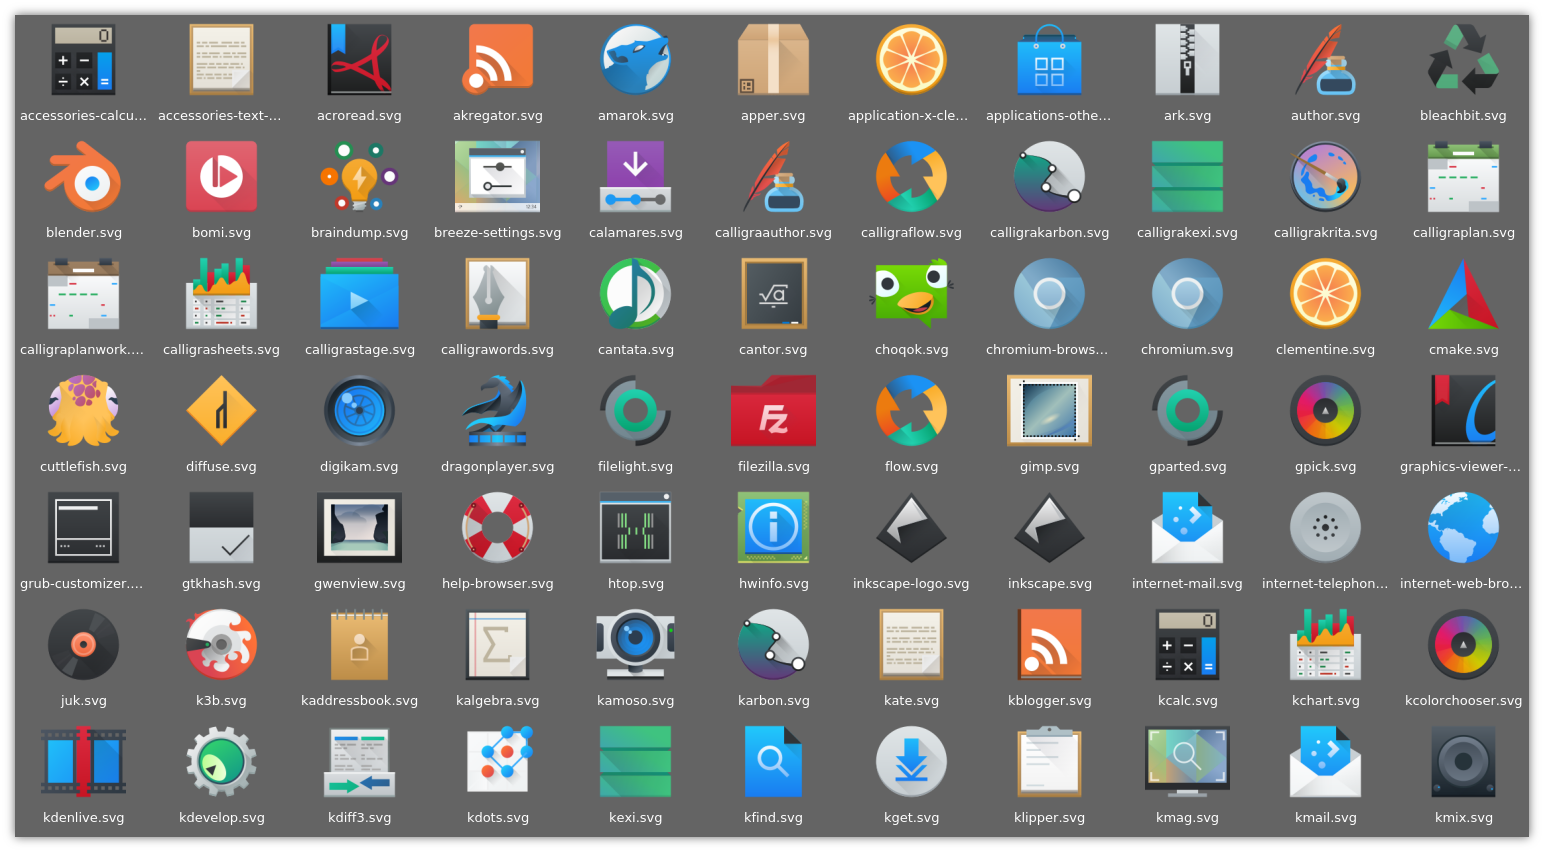Select the blender.svg icon
1544x852 pixels.
pos(83,176)
